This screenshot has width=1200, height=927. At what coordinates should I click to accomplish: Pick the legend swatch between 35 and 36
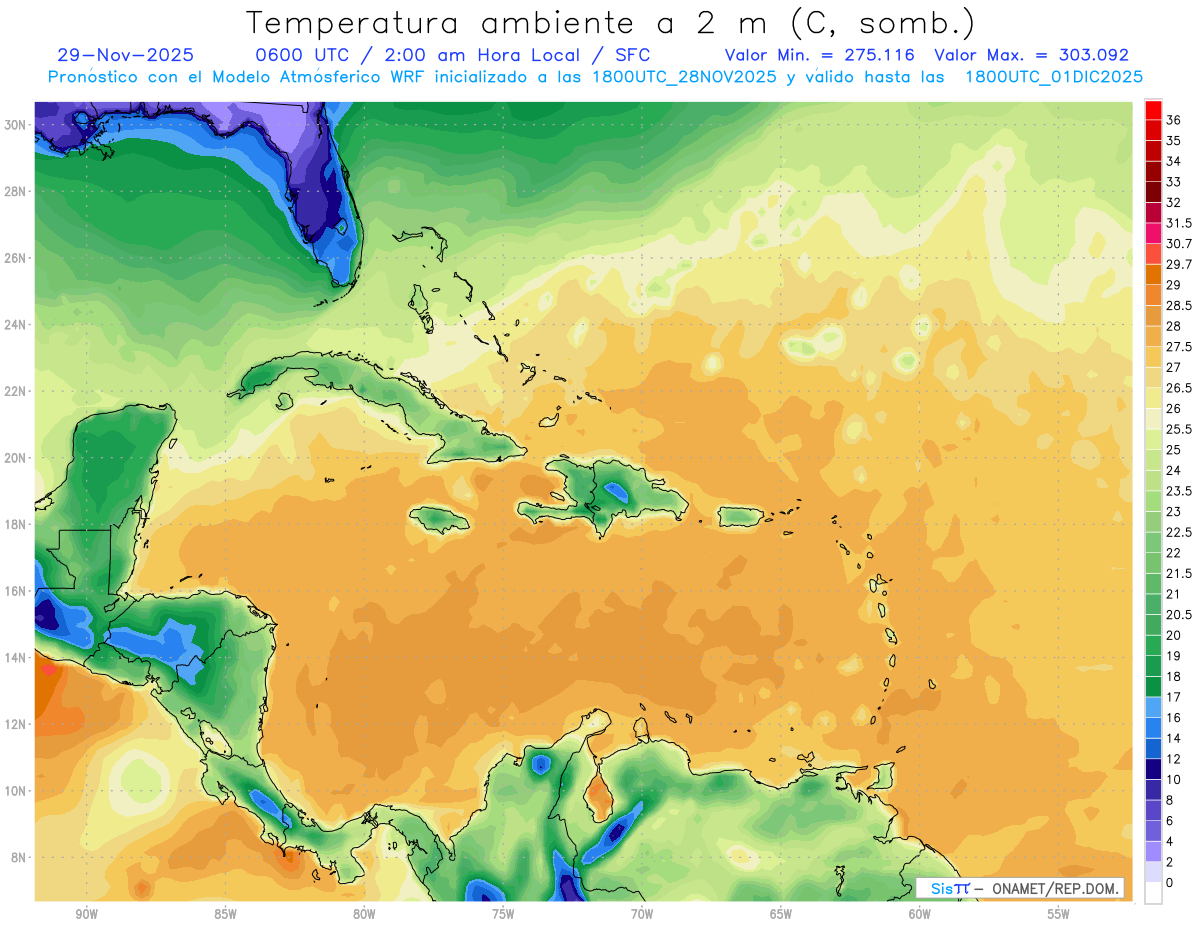[1153, 130]
